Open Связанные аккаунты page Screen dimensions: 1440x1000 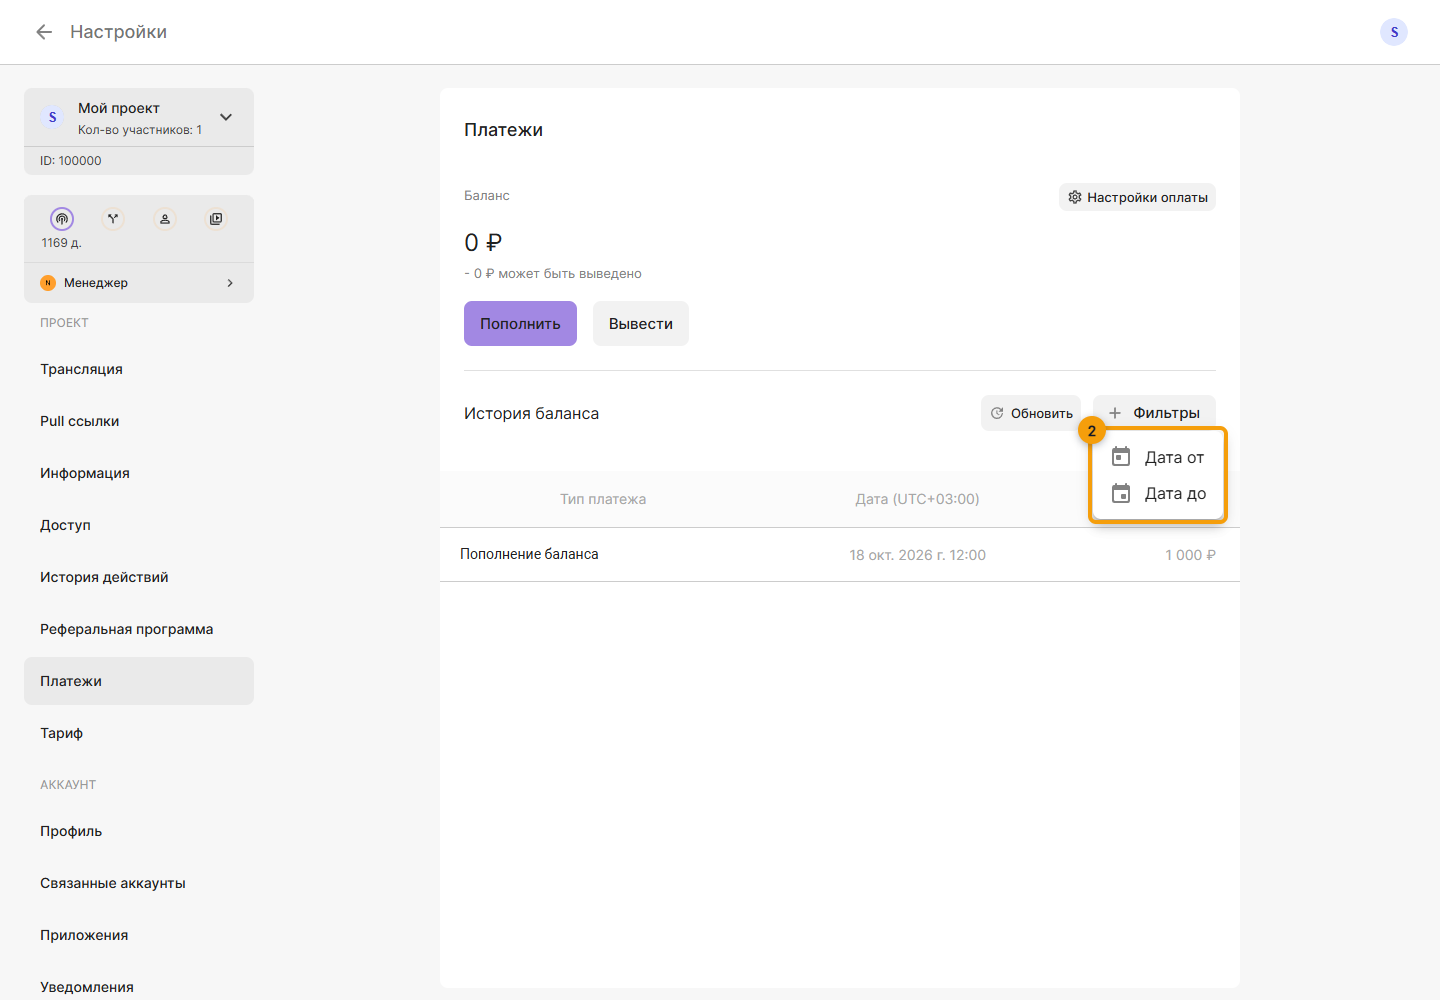click(139, 883)
